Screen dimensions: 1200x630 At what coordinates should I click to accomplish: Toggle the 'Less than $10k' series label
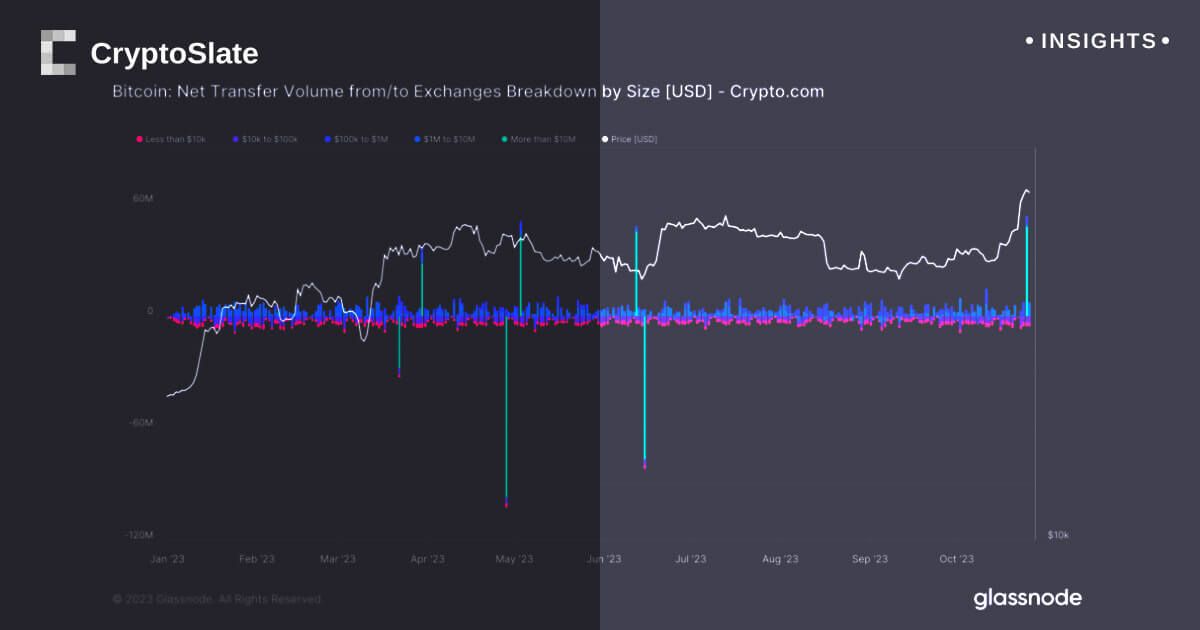tap(175, 139)
